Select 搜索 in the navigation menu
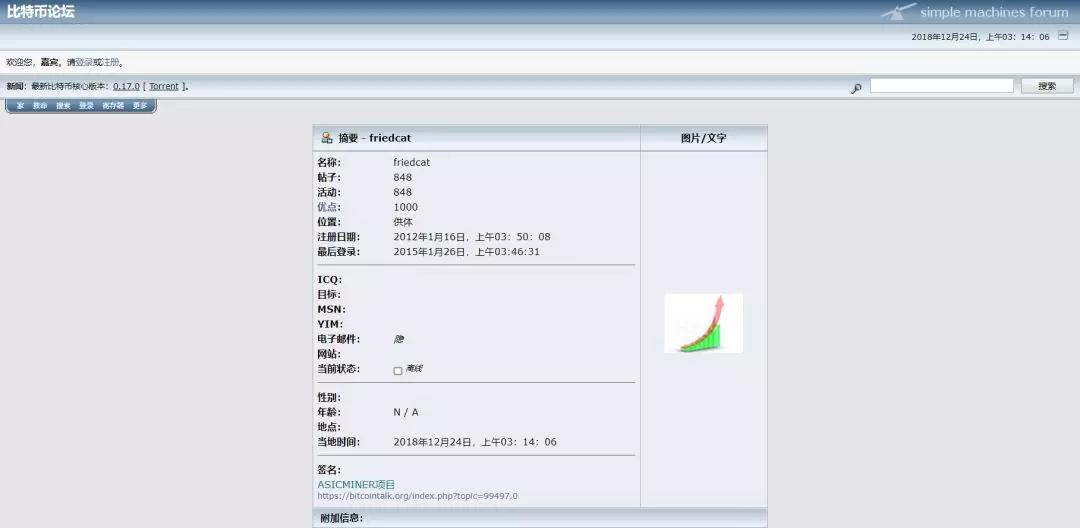The height and width of the screenshot is (528, 1080). coord(63,106)
